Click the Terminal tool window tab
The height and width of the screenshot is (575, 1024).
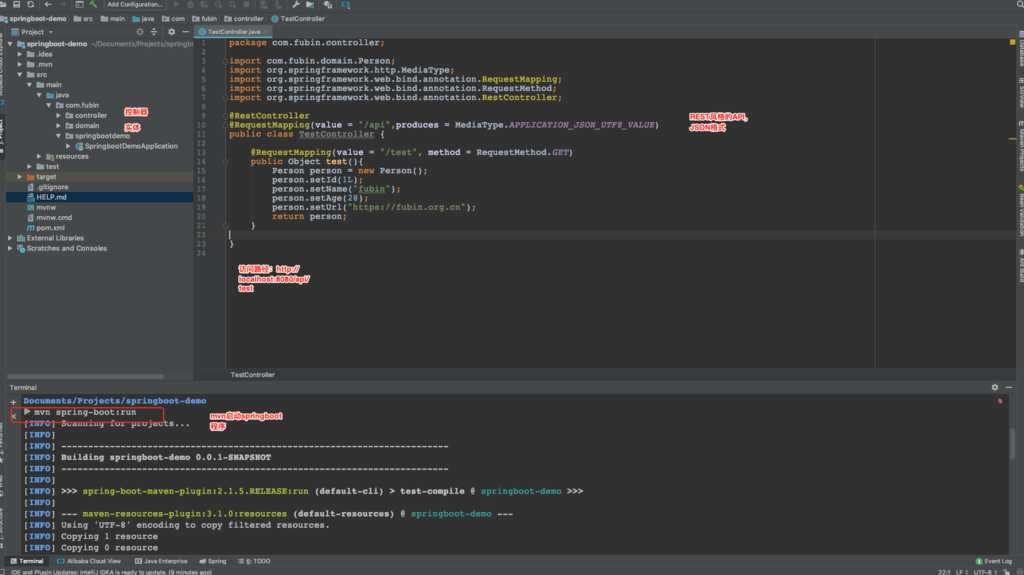point(27,561)
